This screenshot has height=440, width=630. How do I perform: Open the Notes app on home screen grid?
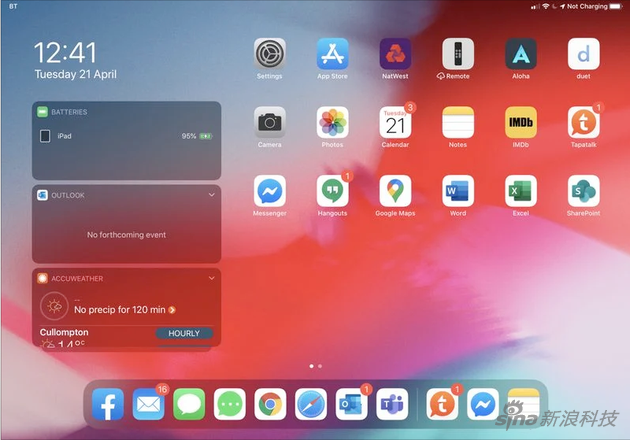458,122
